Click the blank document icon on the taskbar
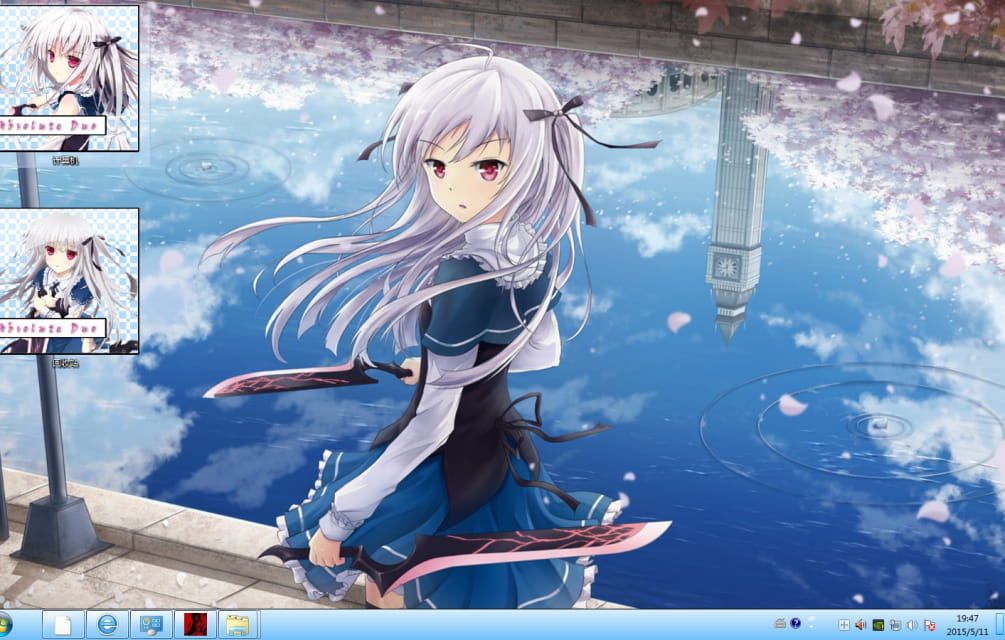Screen dimensions: 1005x640 pos(62,625)
